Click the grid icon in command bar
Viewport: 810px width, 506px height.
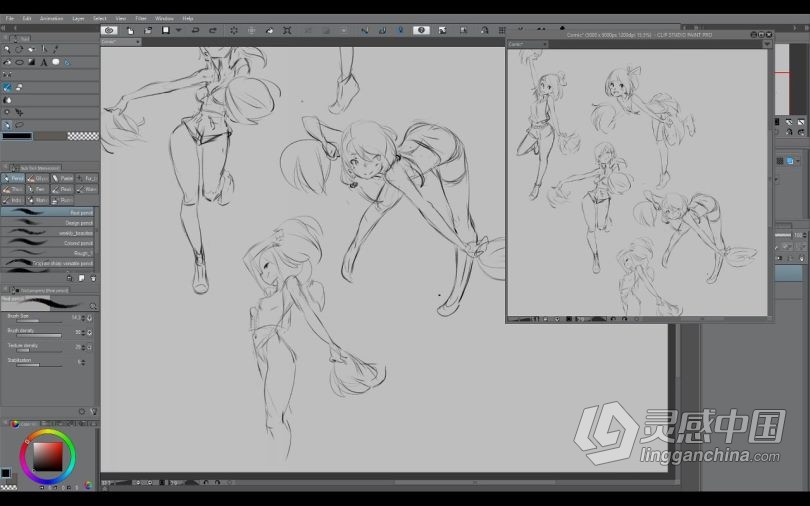[x=502, y=30]
